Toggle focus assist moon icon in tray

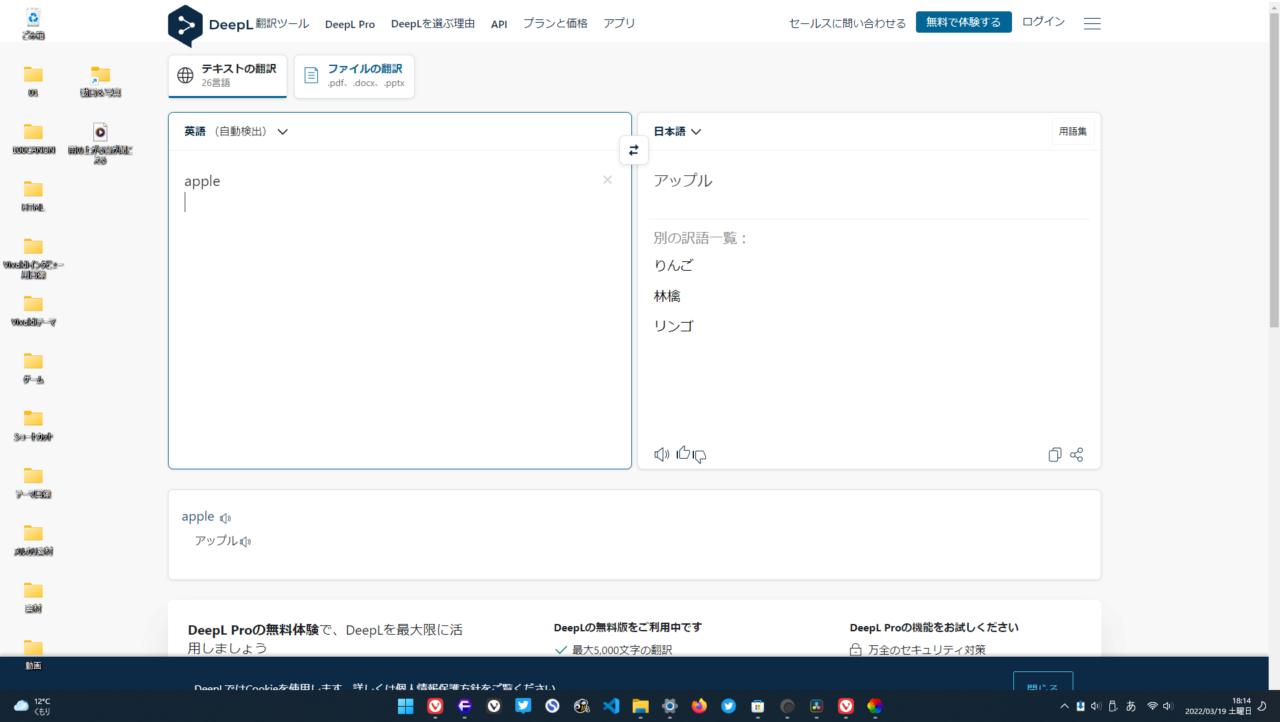coord(1262,706)
